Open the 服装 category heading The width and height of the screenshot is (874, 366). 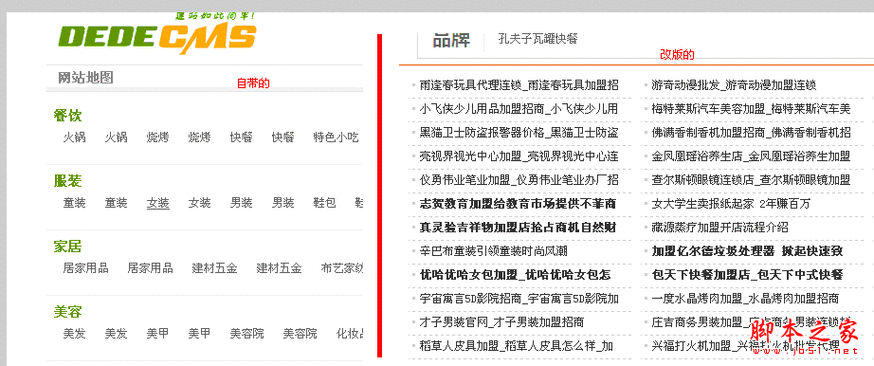click(67, 181)
